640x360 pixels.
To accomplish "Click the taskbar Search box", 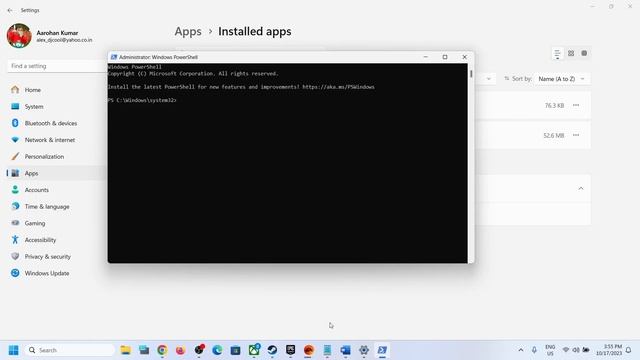I will coord(69,350).
